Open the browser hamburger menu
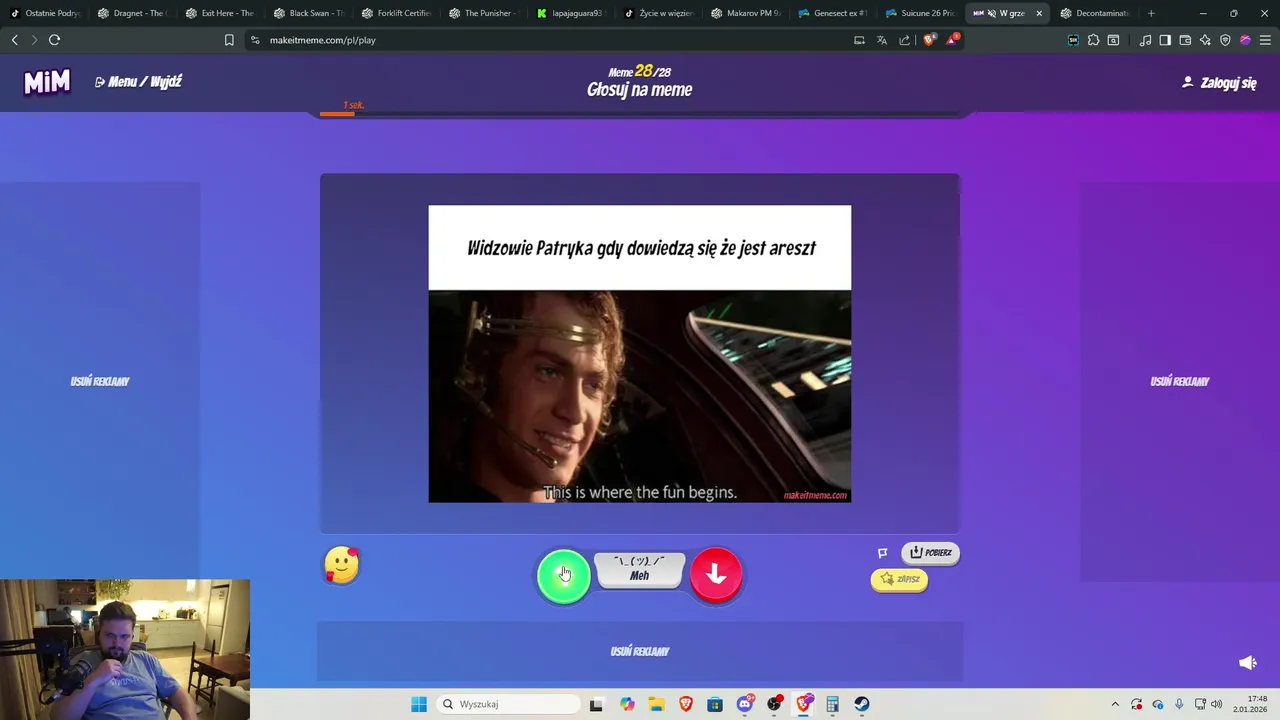This screenshot has width=1280, height=720. click(1266, 40)
